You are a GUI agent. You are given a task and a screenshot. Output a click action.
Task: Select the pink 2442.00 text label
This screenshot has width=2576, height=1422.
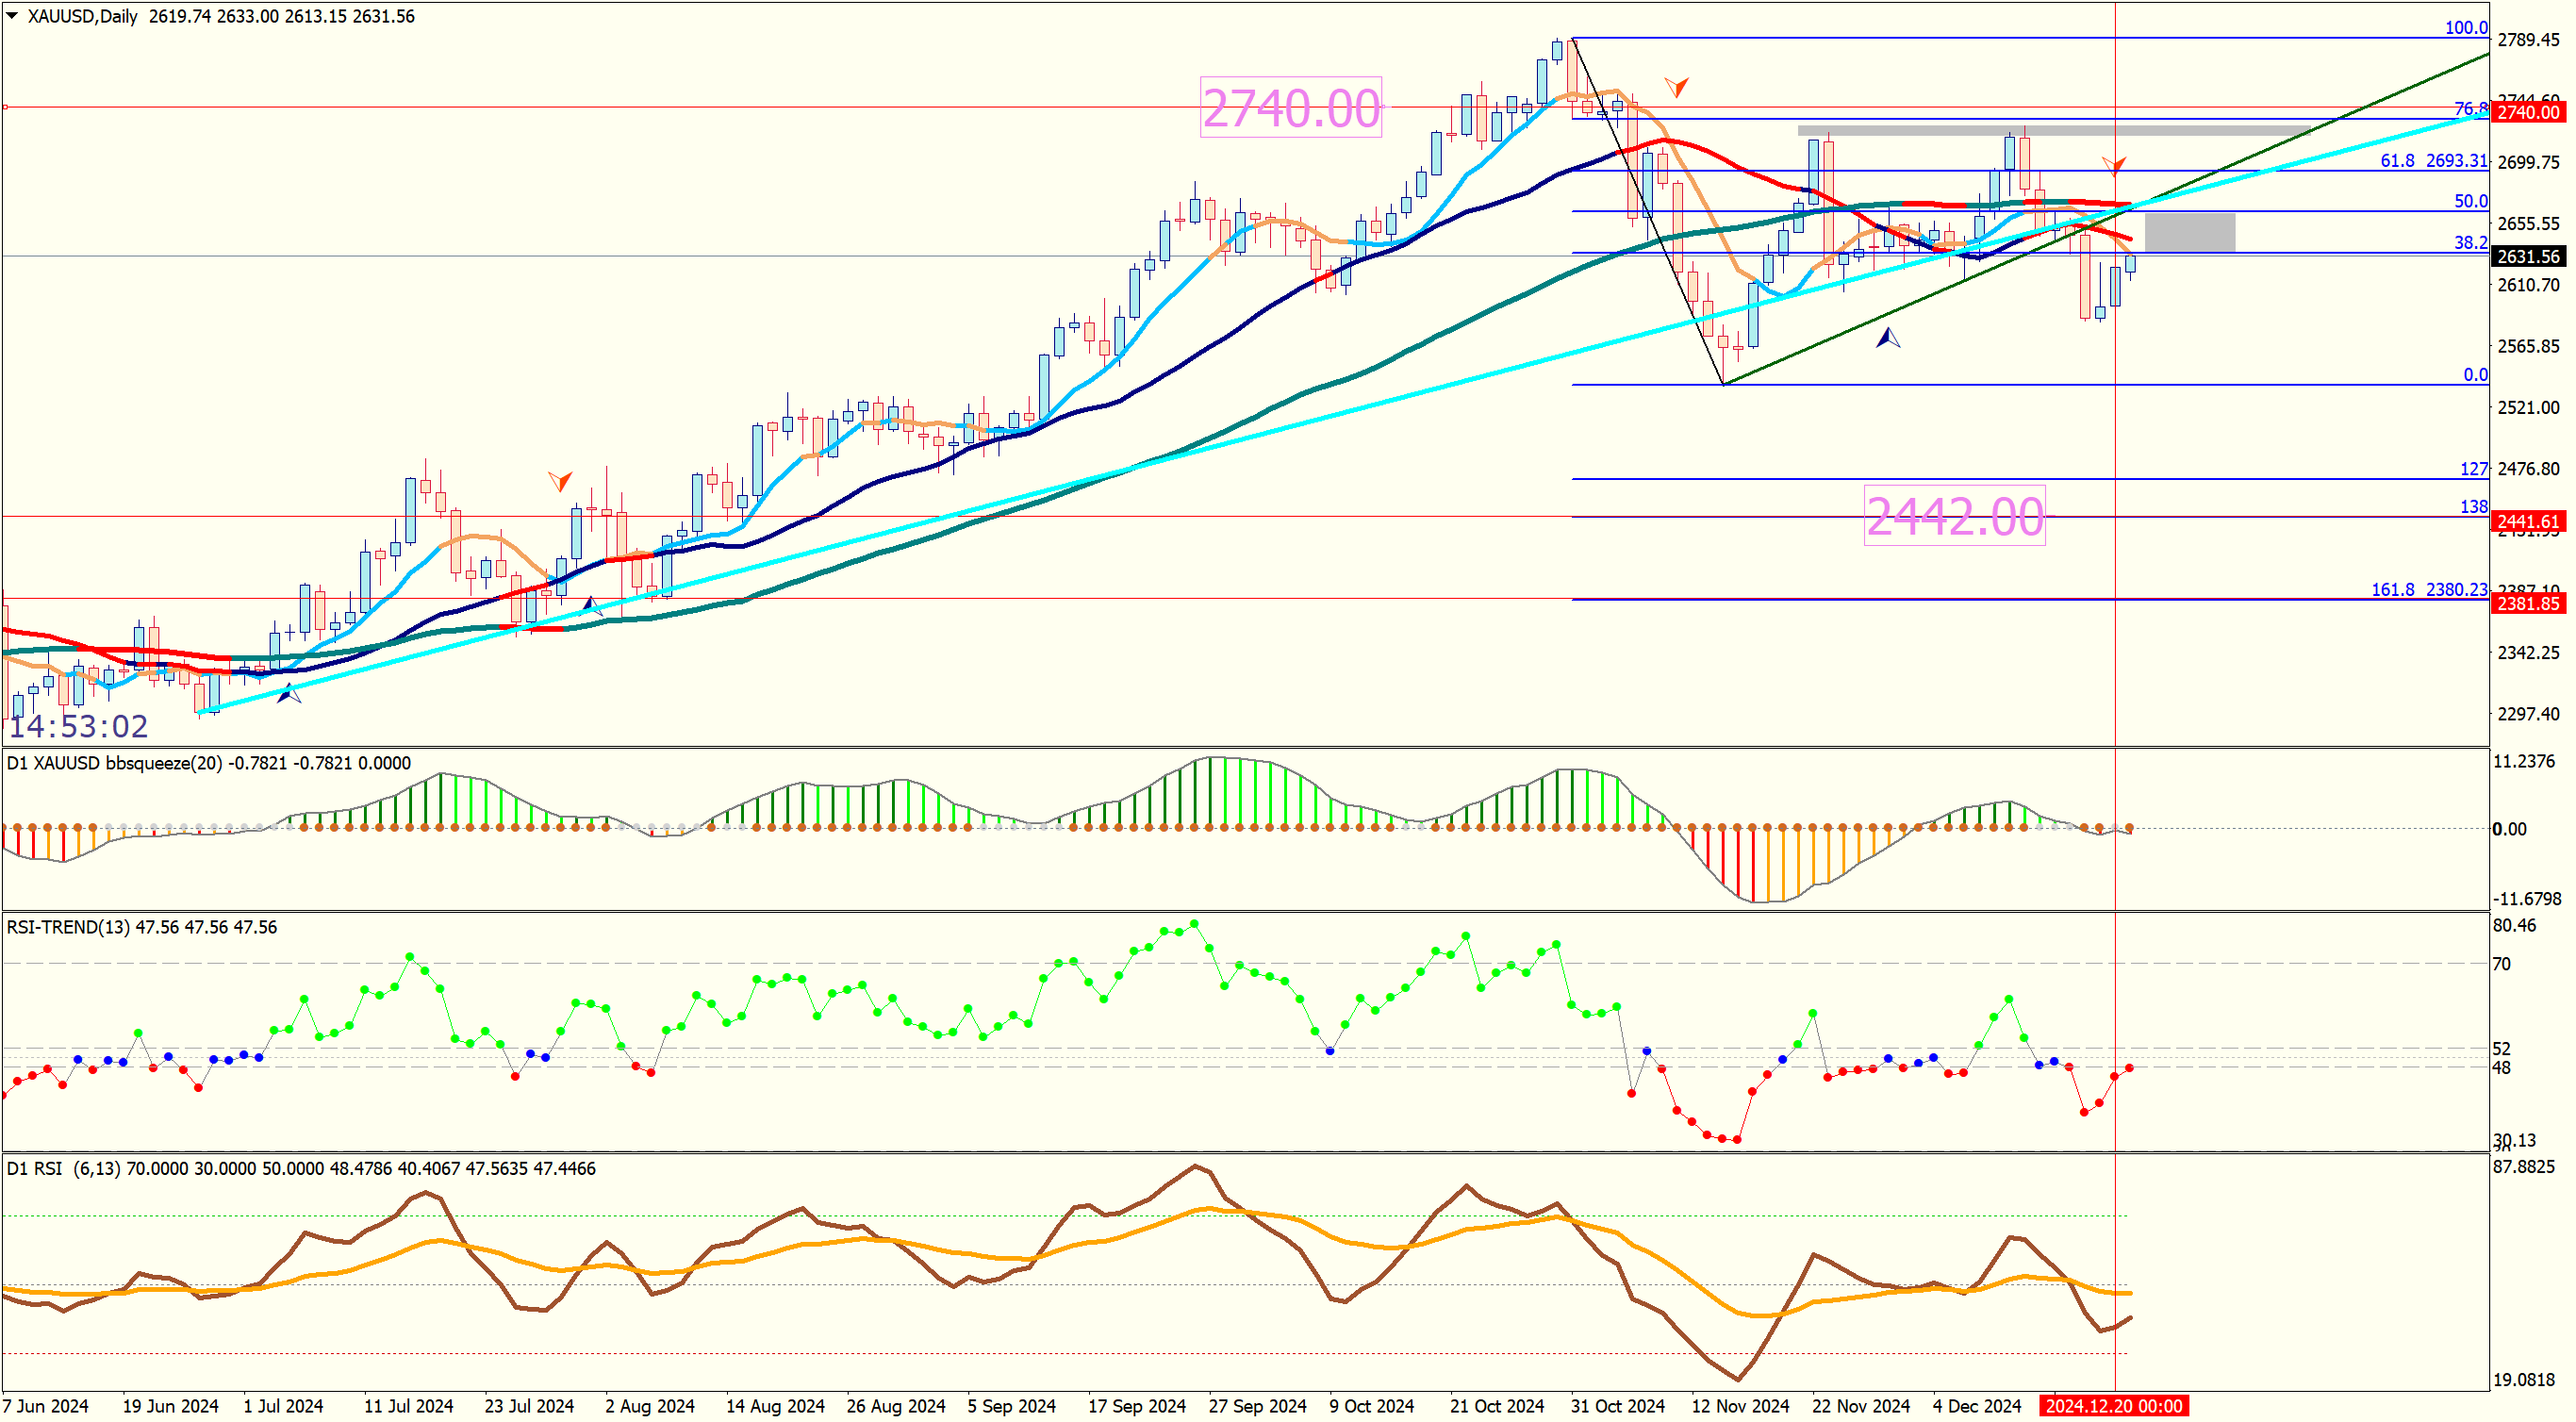(1954, 517)
